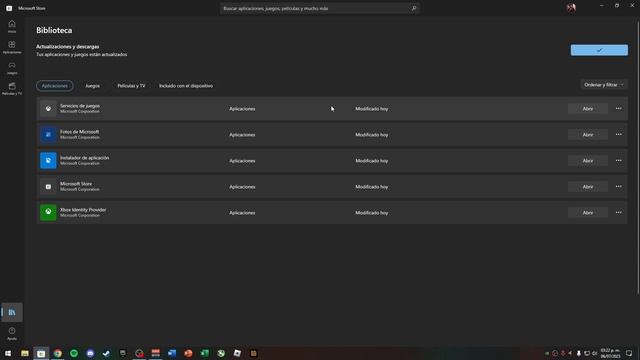The height and width of the screenshot is (360, 640).
Task: Click the blue updates checkmark button
Action: click(x=599, y=50)
